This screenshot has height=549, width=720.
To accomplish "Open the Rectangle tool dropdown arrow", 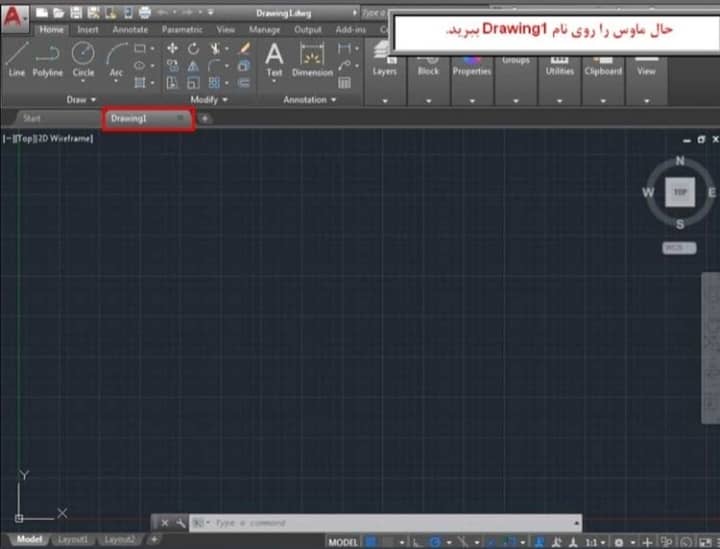I will (152, 48).
